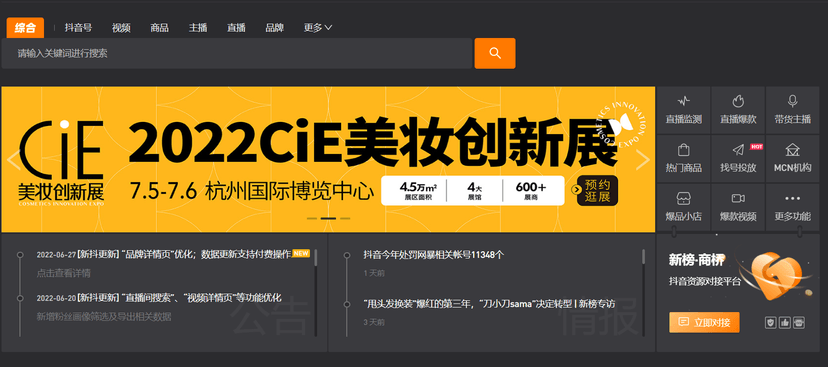Click the 立即对接 button
828x367 pixels.
click(704, 322)
